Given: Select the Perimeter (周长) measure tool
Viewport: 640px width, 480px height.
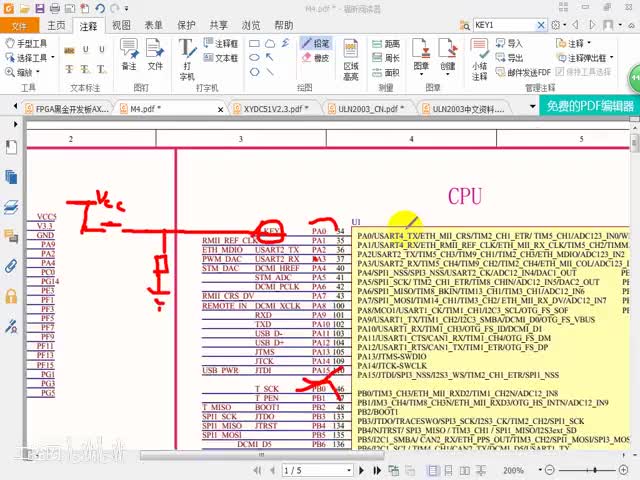Looking at the screenshot, I should (x=386, y=58).
